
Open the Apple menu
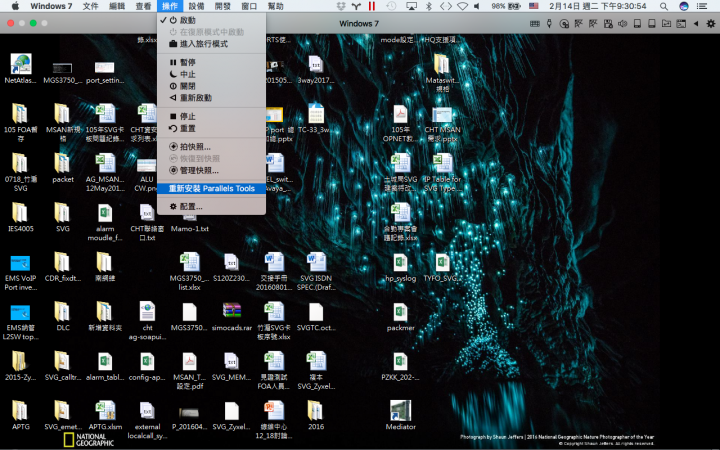[x=15, y=6]
